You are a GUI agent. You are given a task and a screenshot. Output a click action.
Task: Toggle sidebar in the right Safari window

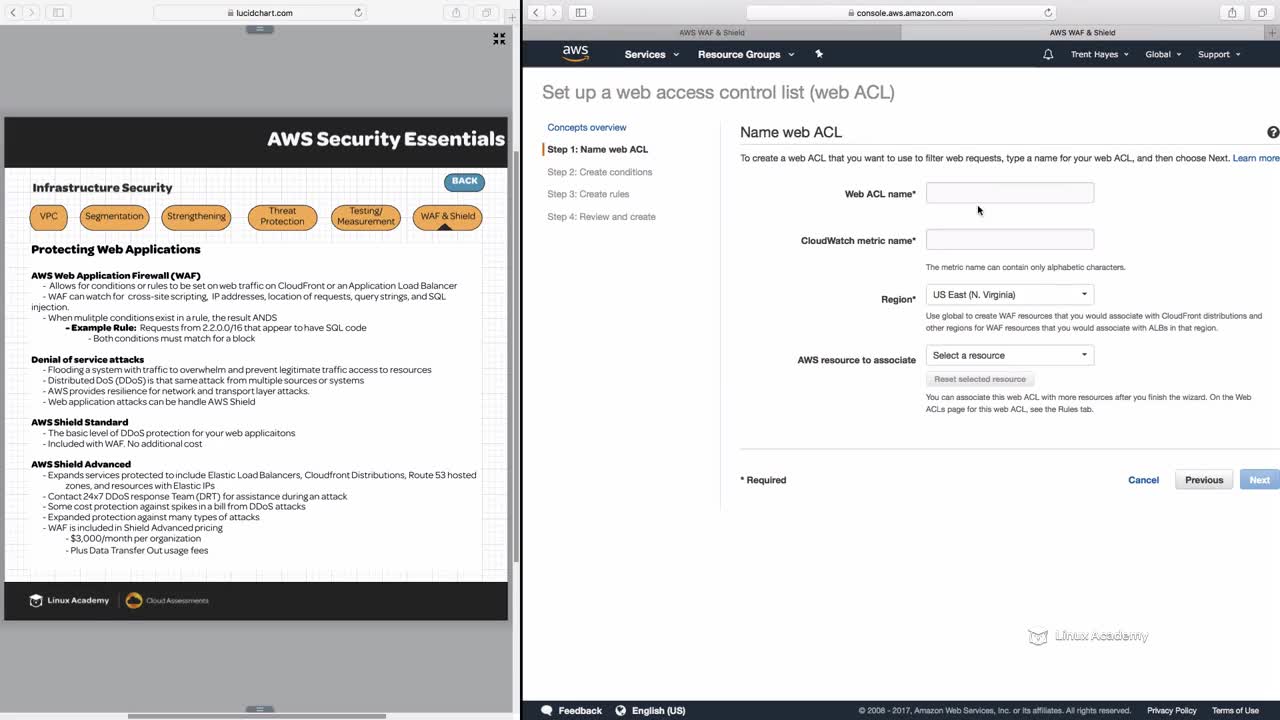point(580,12)
